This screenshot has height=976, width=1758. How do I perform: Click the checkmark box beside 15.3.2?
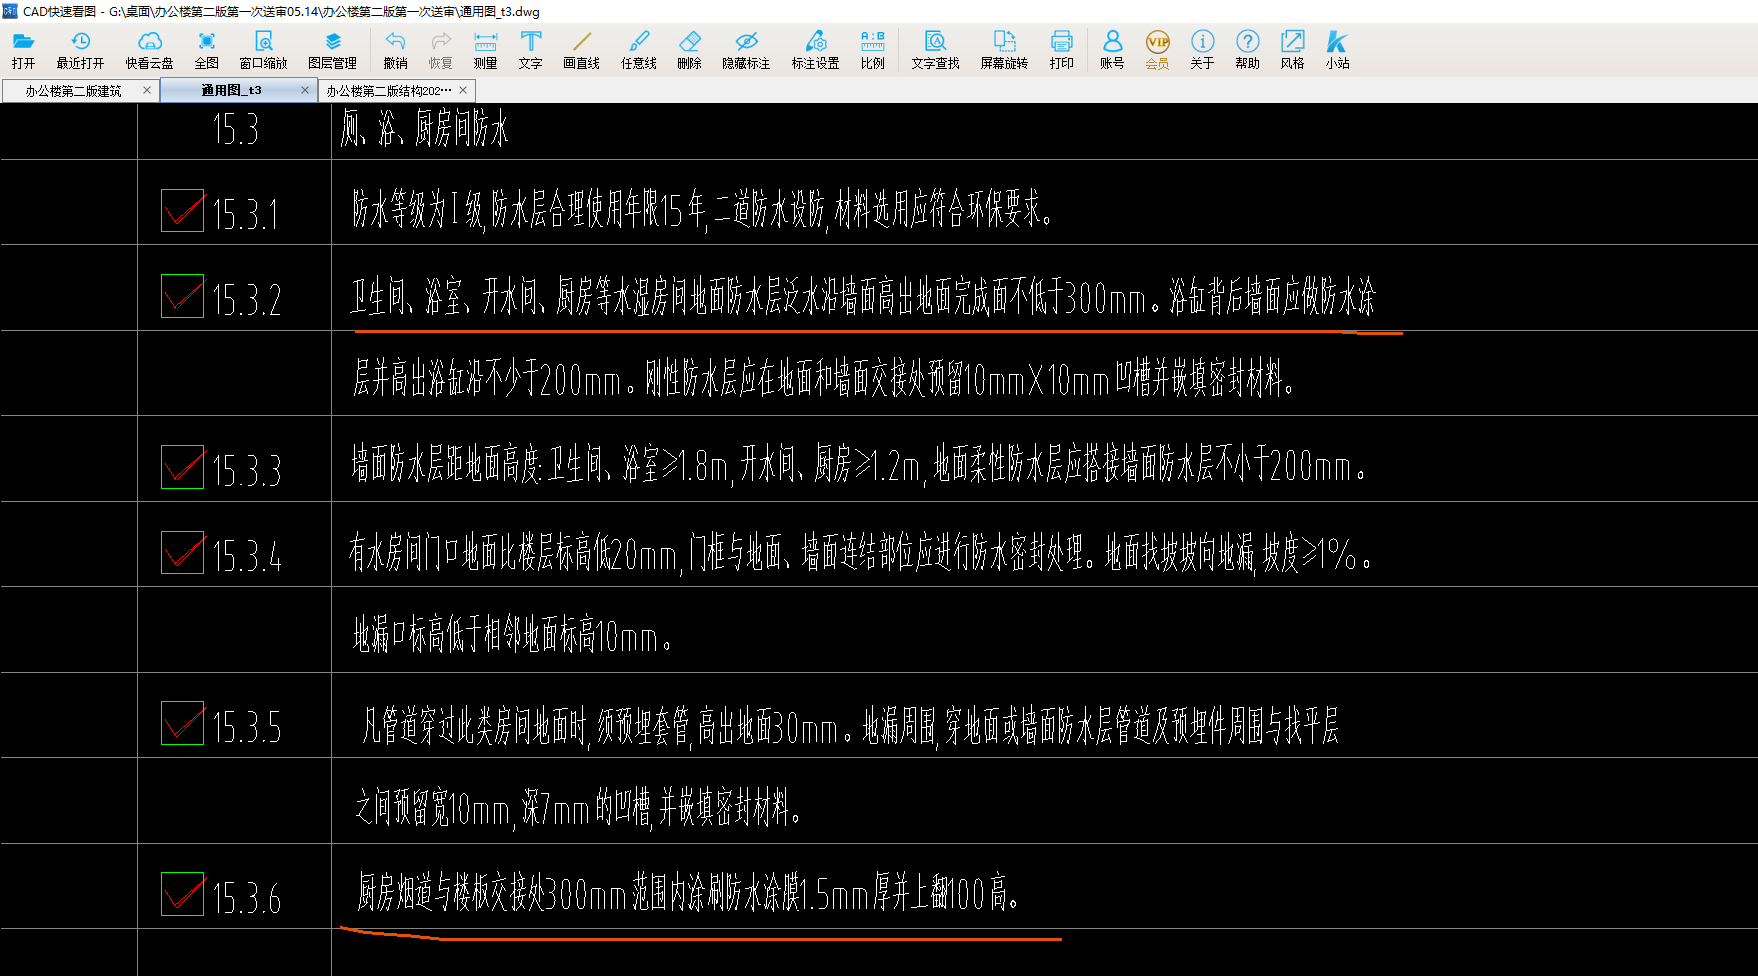pos(182,296)
